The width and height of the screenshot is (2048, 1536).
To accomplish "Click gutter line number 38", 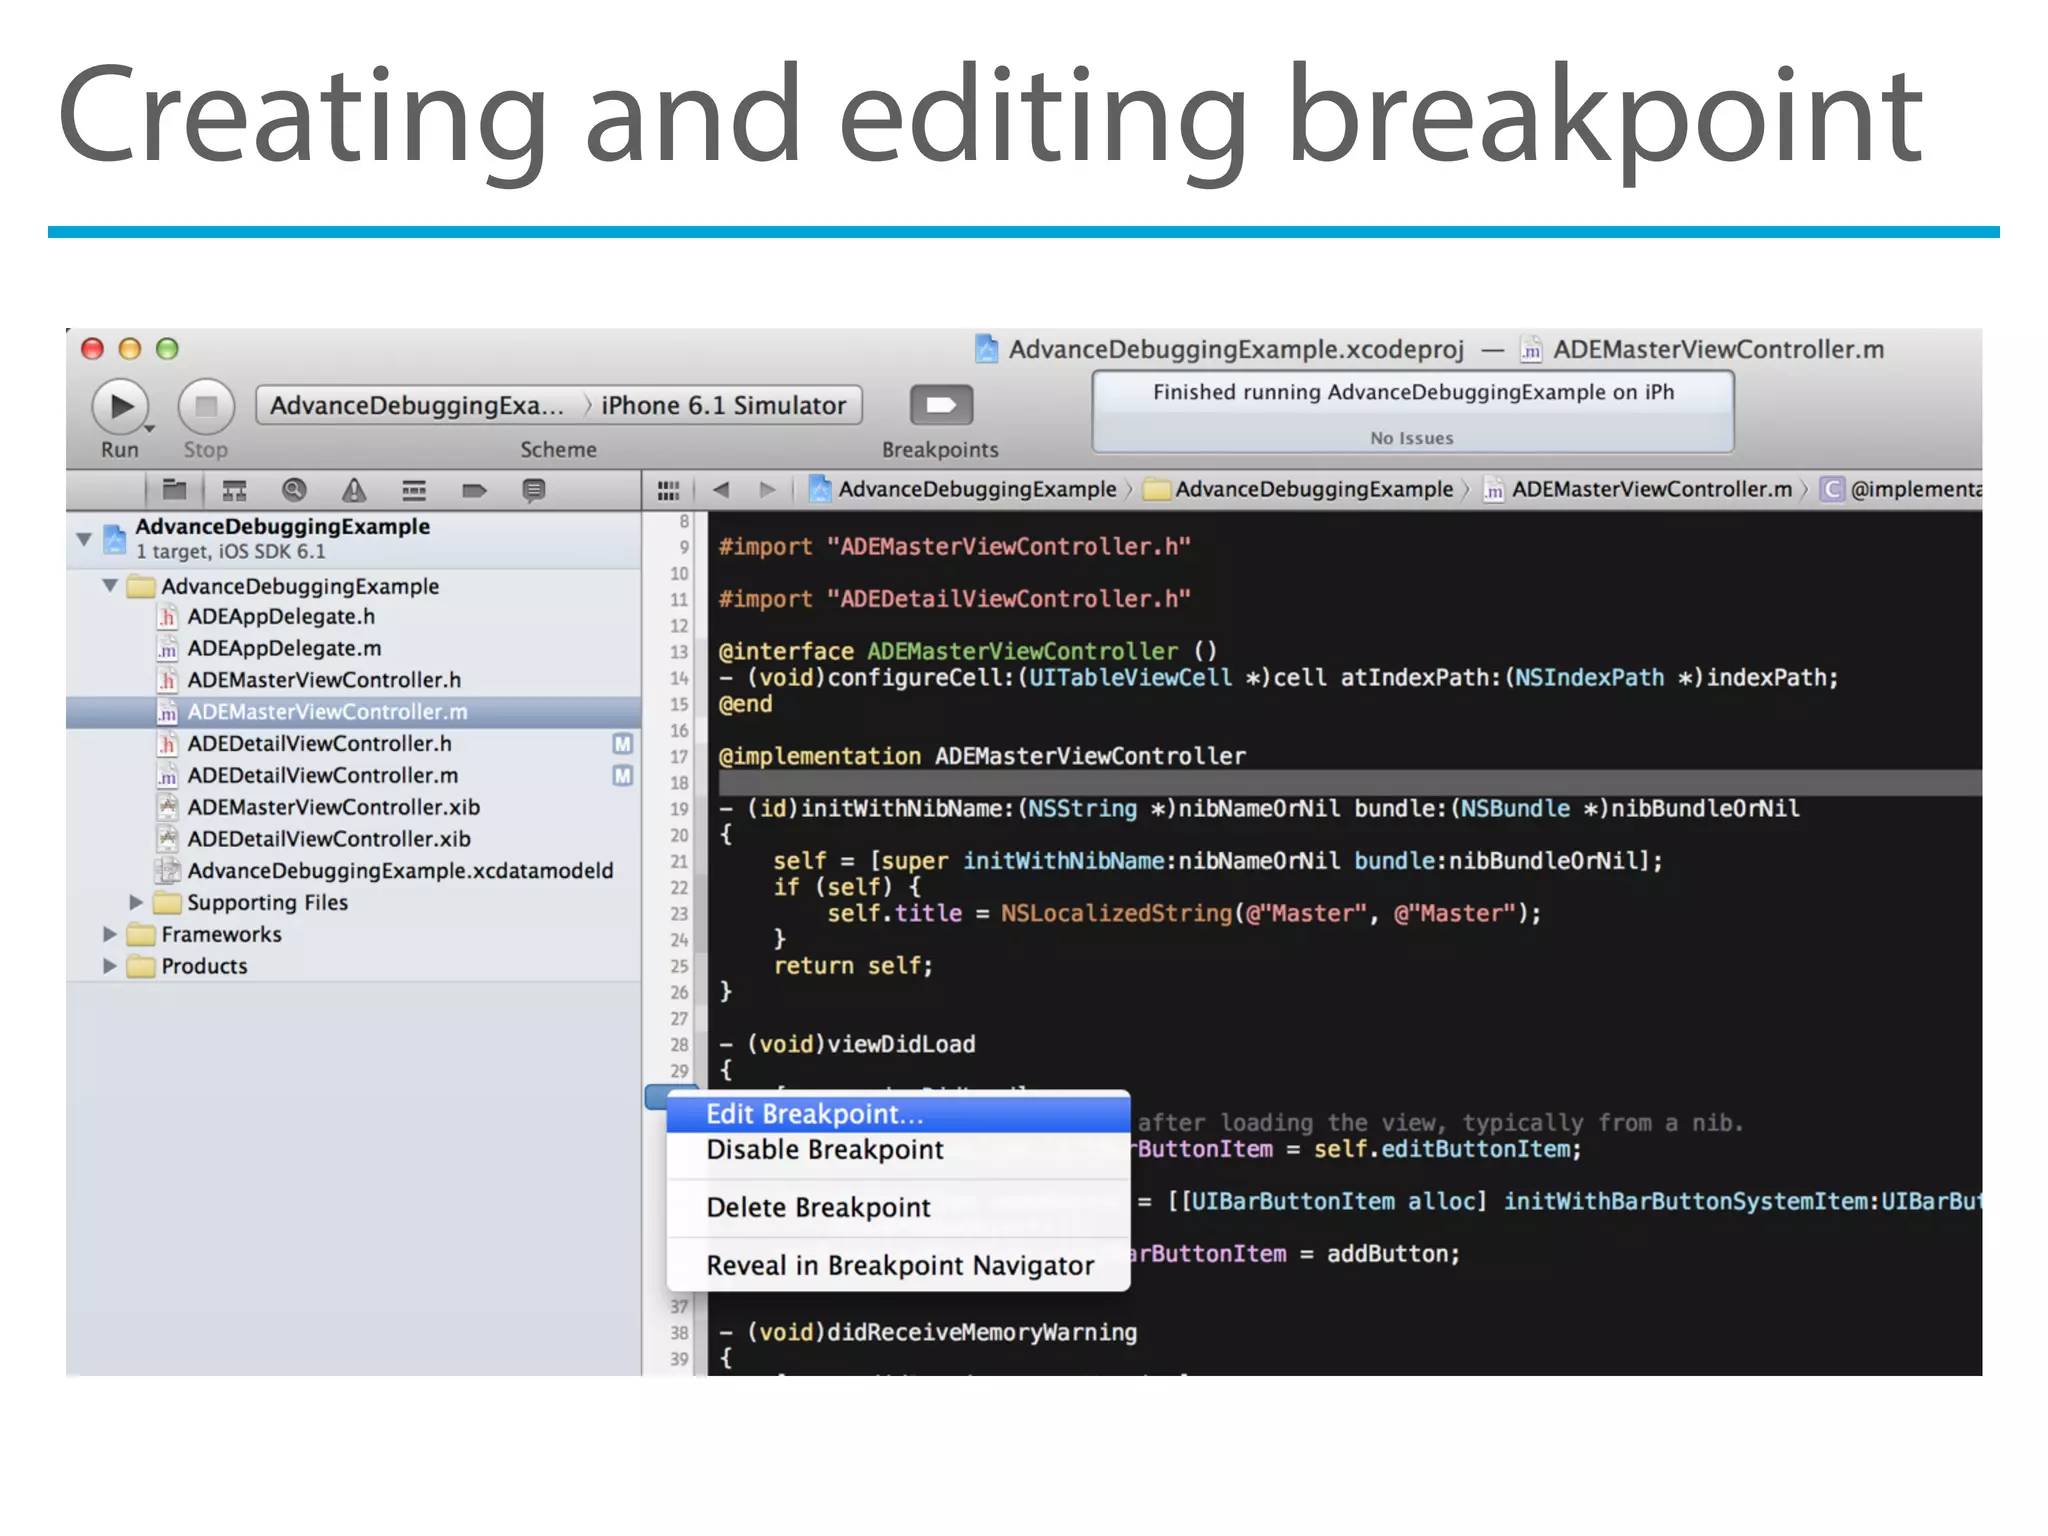I will tap(679, 1333).
